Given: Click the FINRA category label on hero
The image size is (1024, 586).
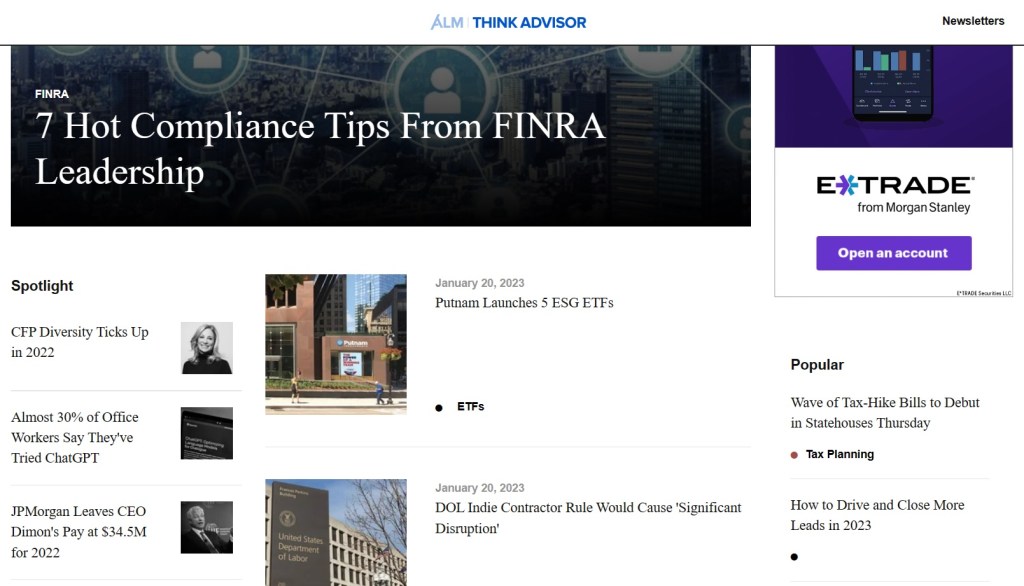Looking at the screenshot, I should tap(52, 94).
